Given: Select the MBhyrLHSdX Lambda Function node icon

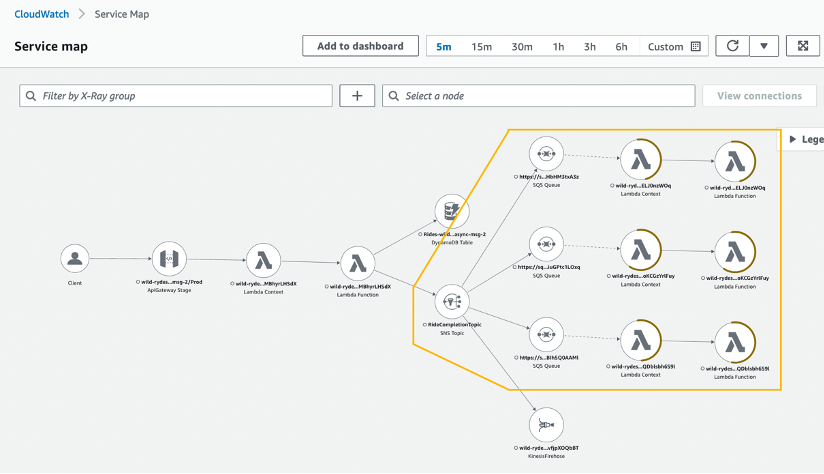Looking at the screenshot, I should pyautogui.click(x=357, y=263).
